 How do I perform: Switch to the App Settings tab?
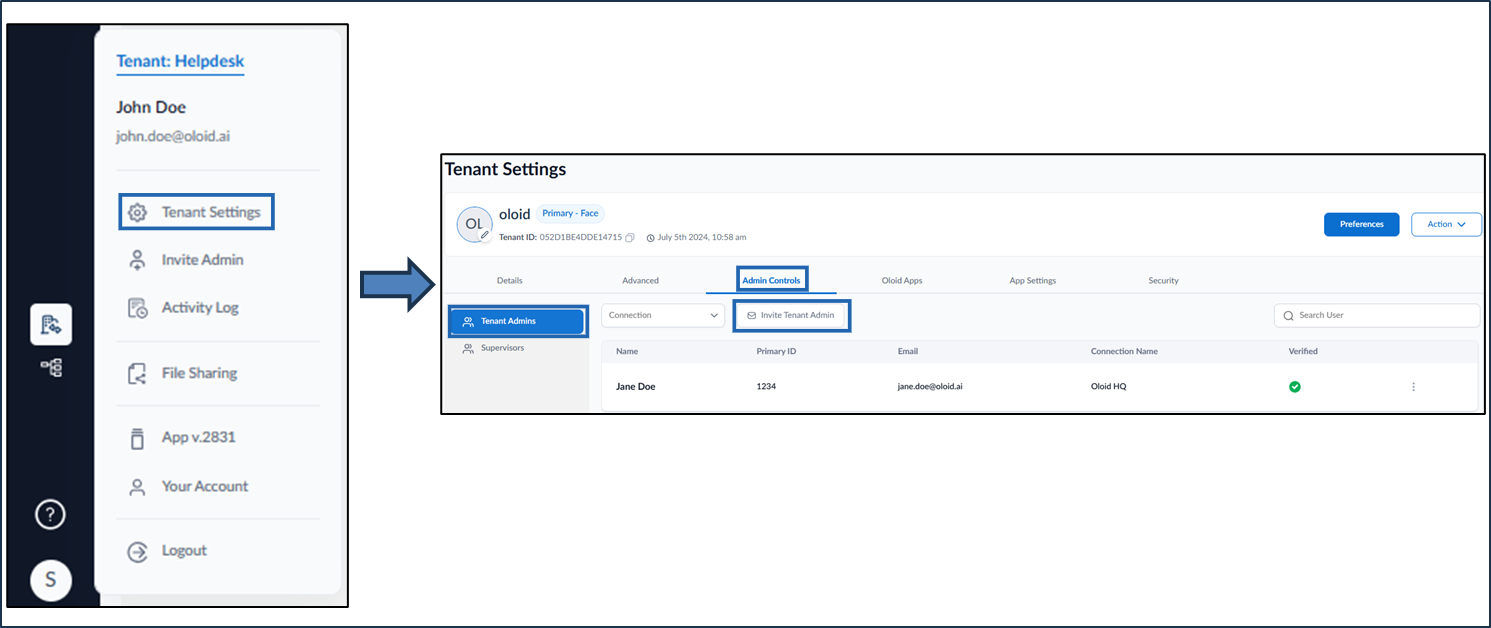coord(1033,281)
